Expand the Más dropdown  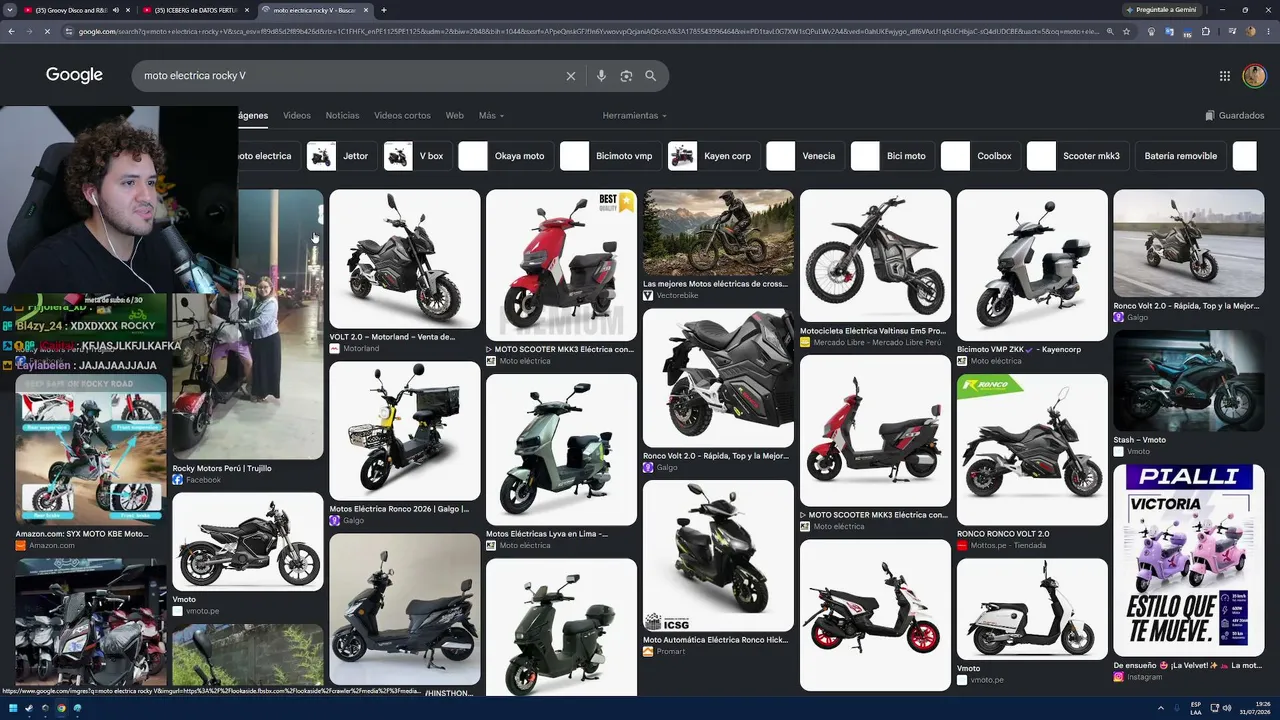coord(491,115)
